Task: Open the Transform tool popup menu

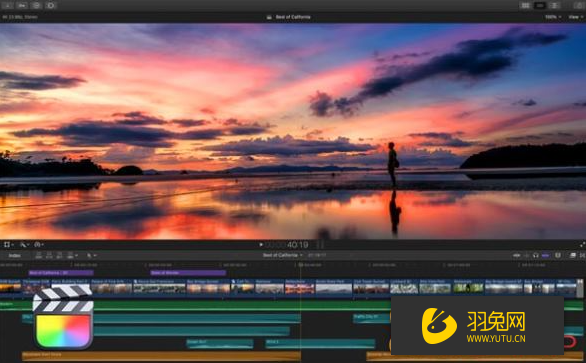Action: point(8,244)
